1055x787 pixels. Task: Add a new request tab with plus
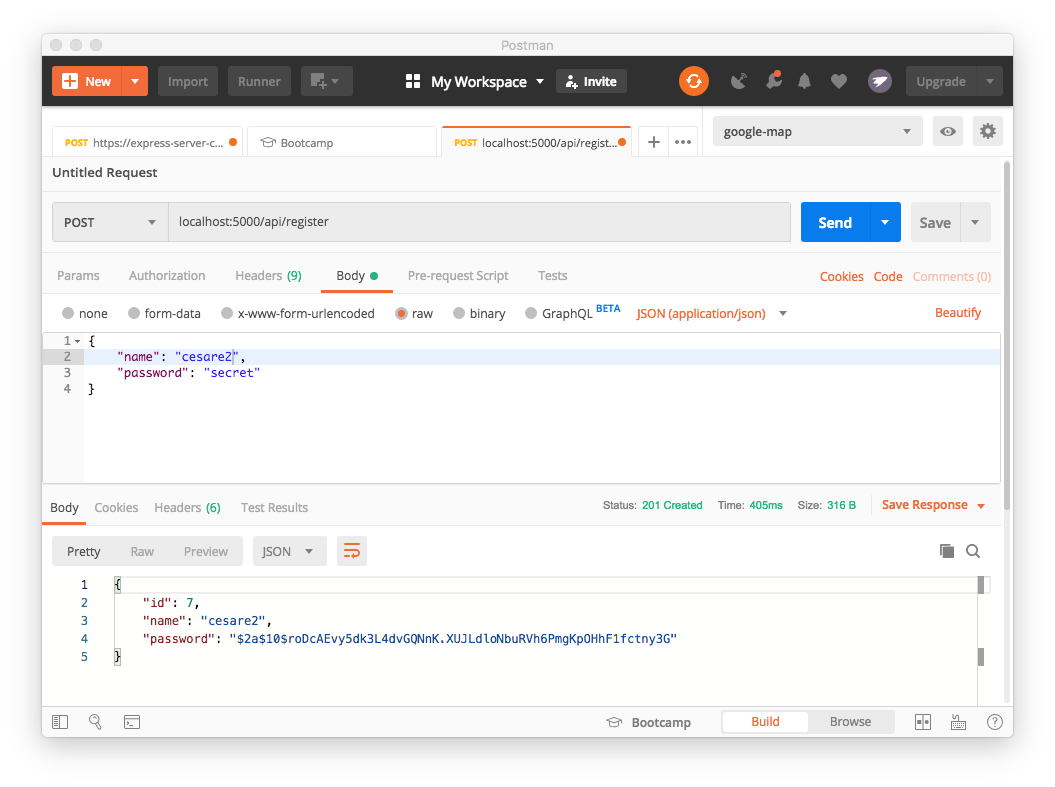tap(653, 142)
